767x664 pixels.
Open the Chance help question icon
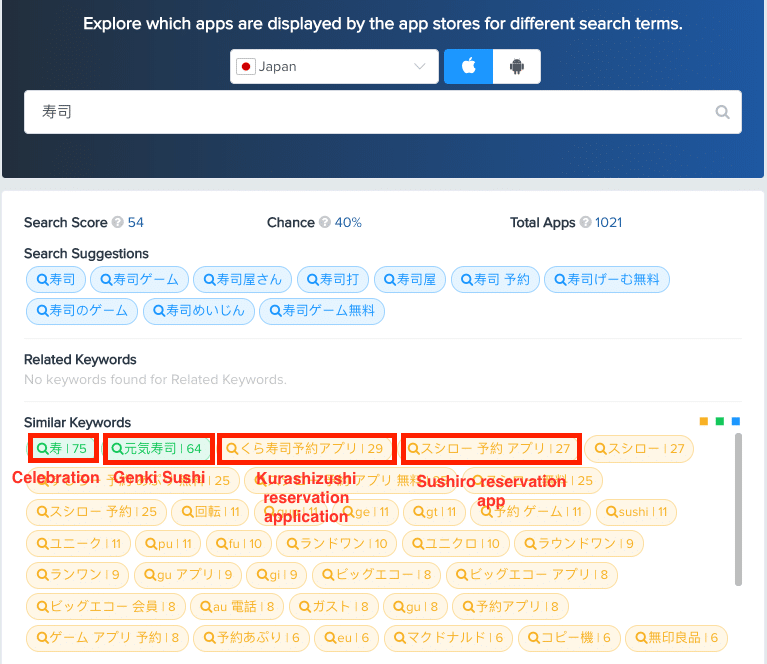coord(325,222)
